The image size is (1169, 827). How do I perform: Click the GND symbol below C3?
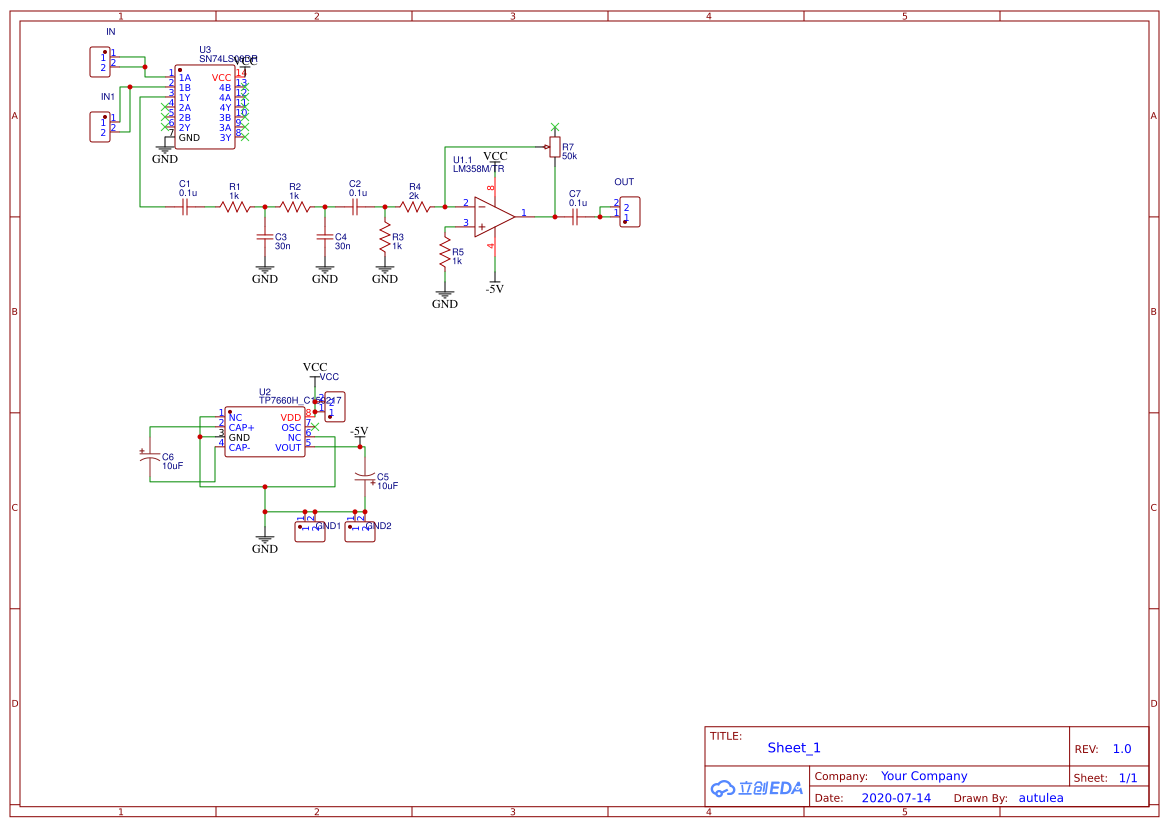pyautogui.click(x=265, y=274)
